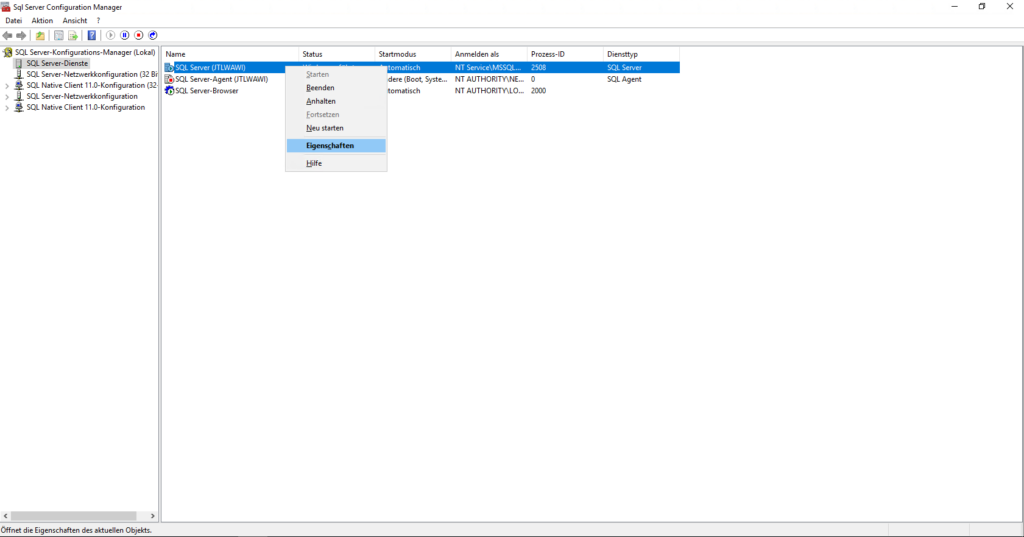Minimize the Sql Server Configuration Manager window

tap(954, 7)
